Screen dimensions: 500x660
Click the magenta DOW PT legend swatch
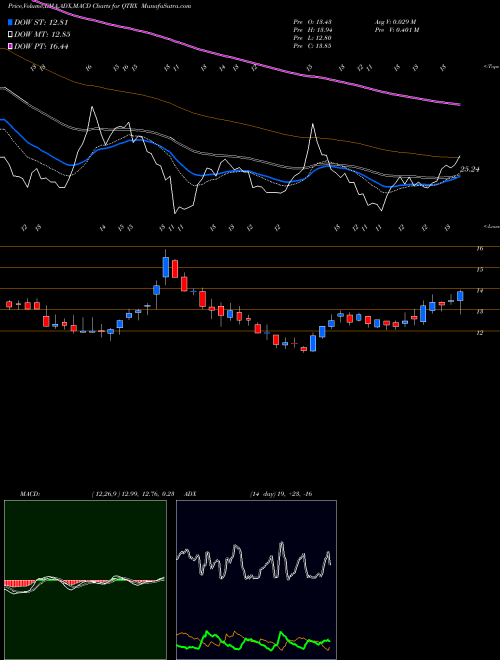11,46
